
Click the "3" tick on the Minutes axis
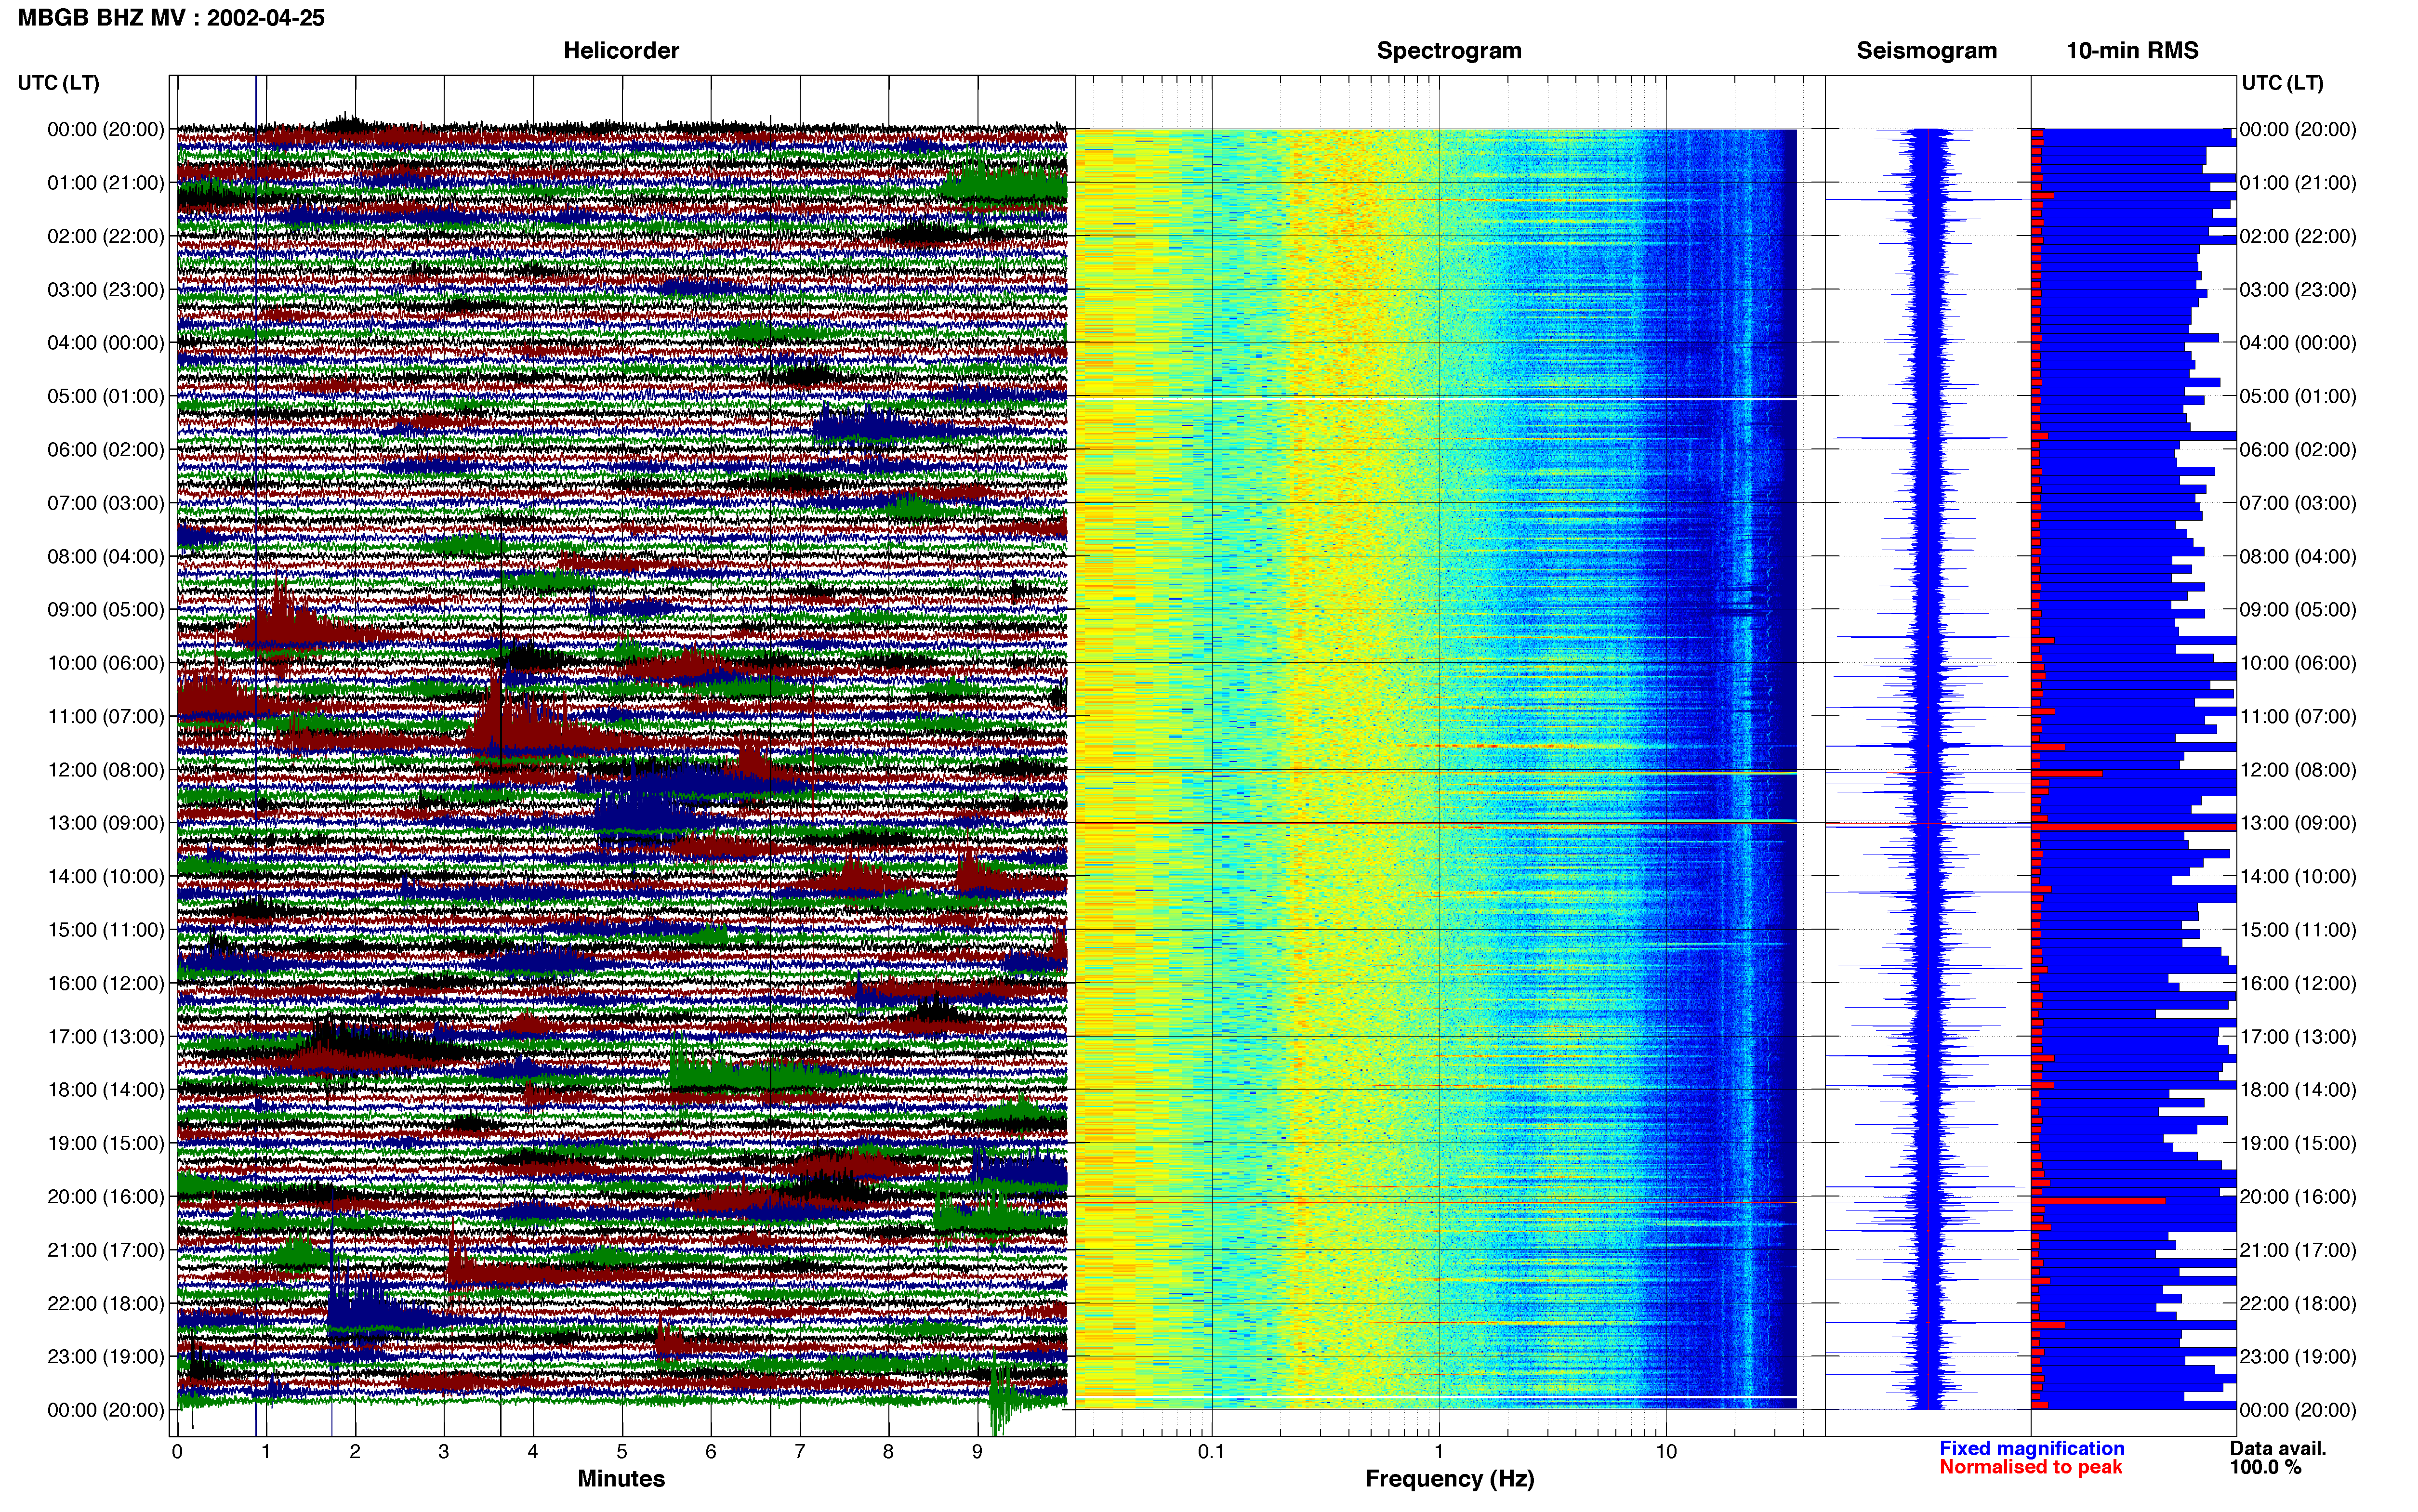(444, 1452)
